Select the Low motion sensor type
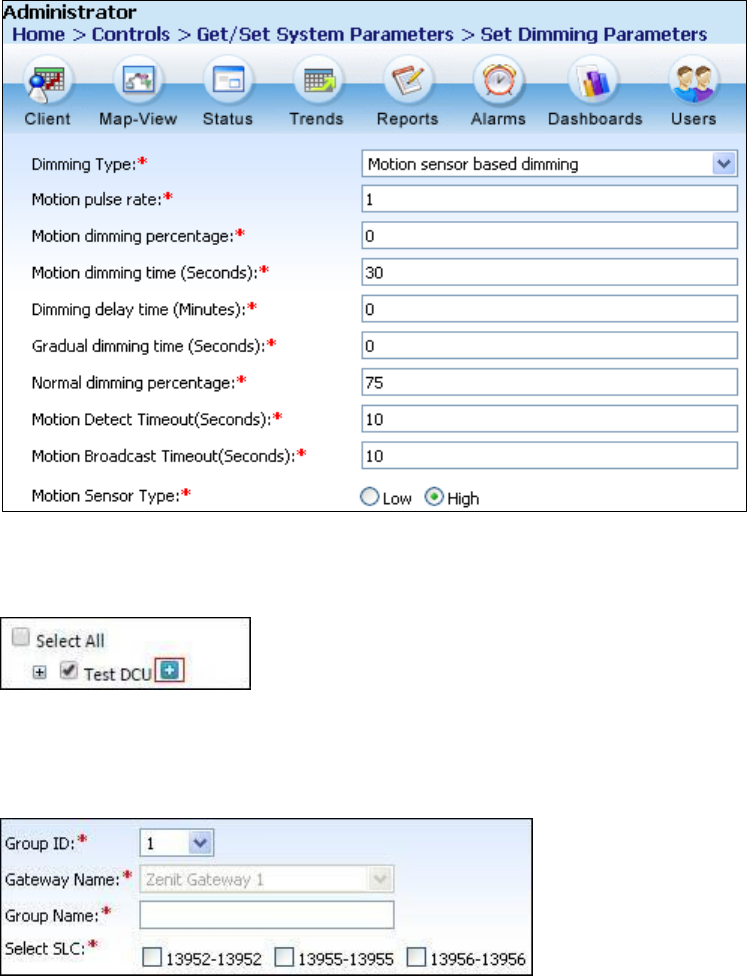 [369, 496]
